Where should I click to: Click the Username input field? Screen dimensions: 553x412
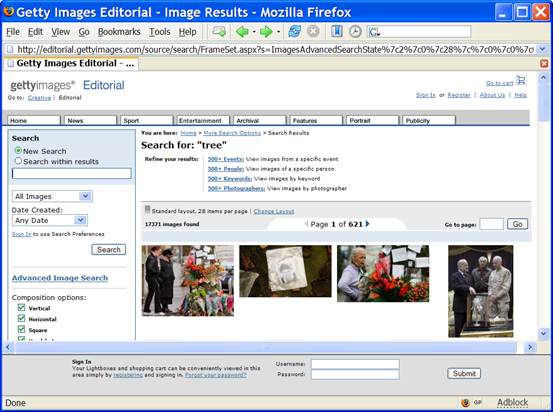pos(355,364)
